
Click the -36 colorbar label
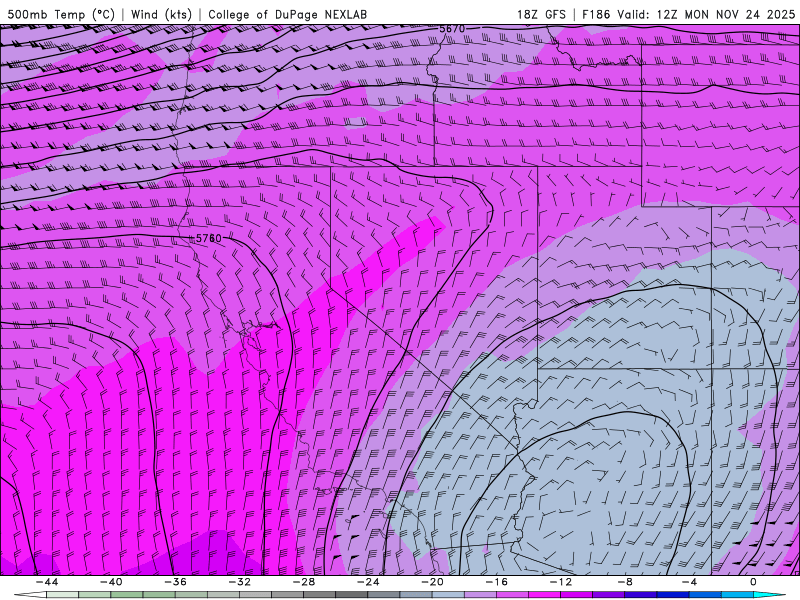(x=175, y=582)
